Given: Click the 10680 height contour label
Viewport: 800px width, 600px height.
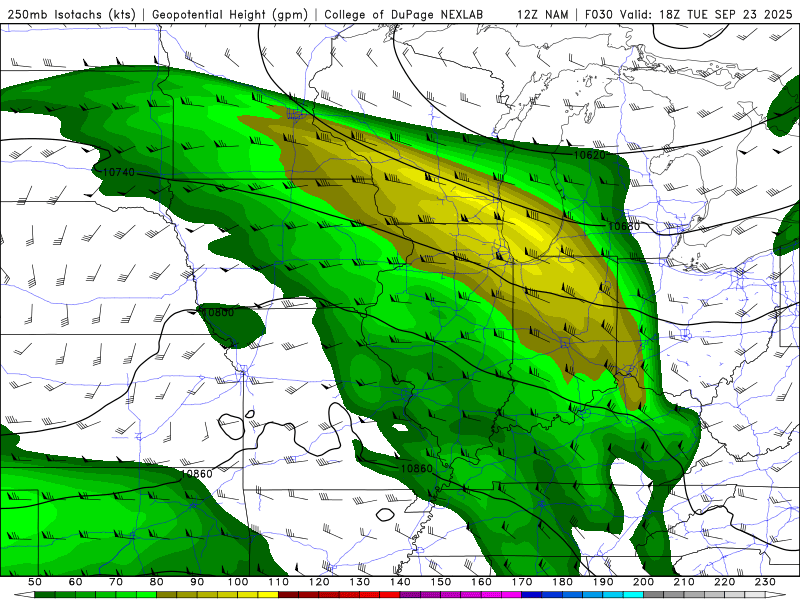Looking at the screenshot, I should click(x=624, y=226).
